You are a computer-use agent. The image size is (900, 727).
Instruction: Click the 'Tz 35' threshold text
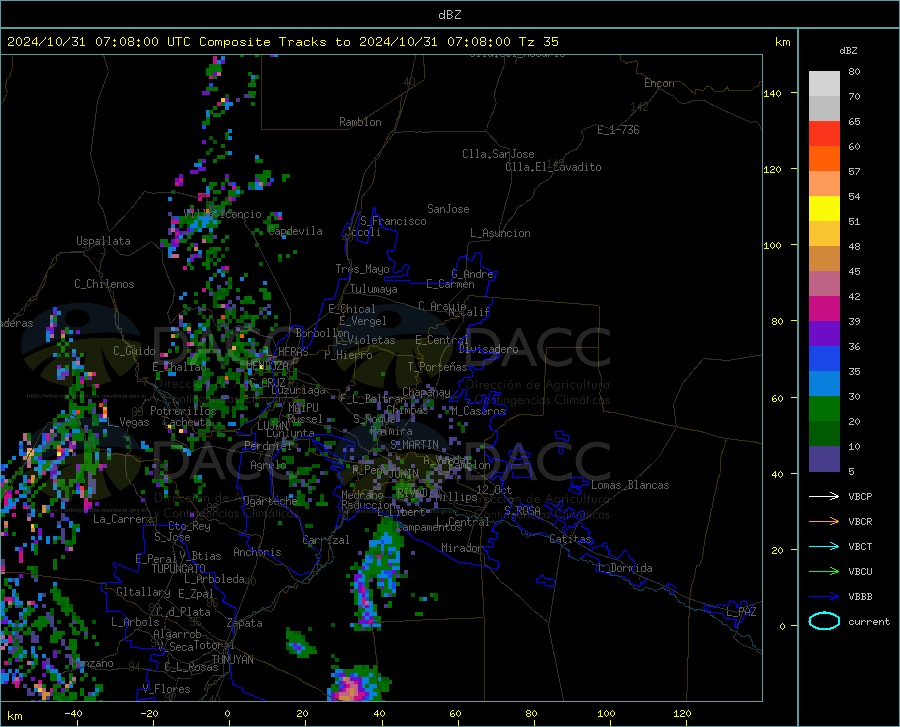pyautogui.click(x=538, y=42)
